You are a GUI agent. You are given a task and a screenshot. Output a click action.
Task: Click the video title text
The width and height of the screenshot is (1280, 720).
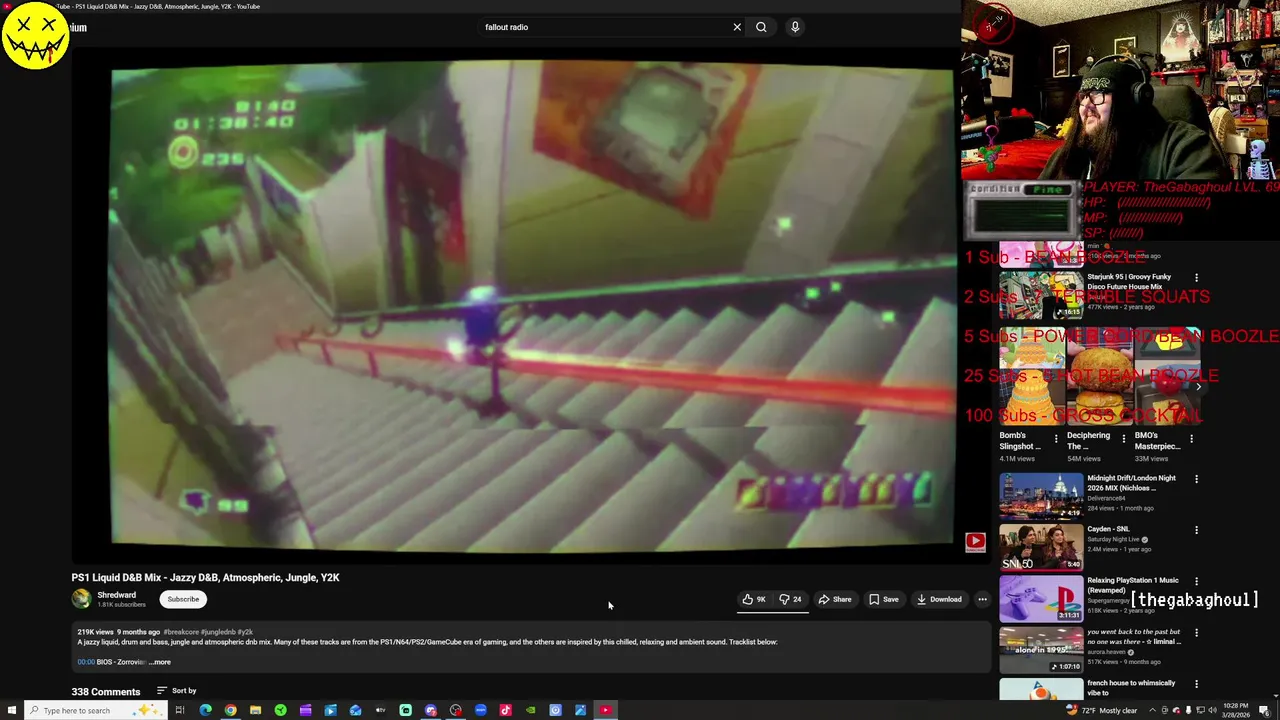(x=205, y=577)
